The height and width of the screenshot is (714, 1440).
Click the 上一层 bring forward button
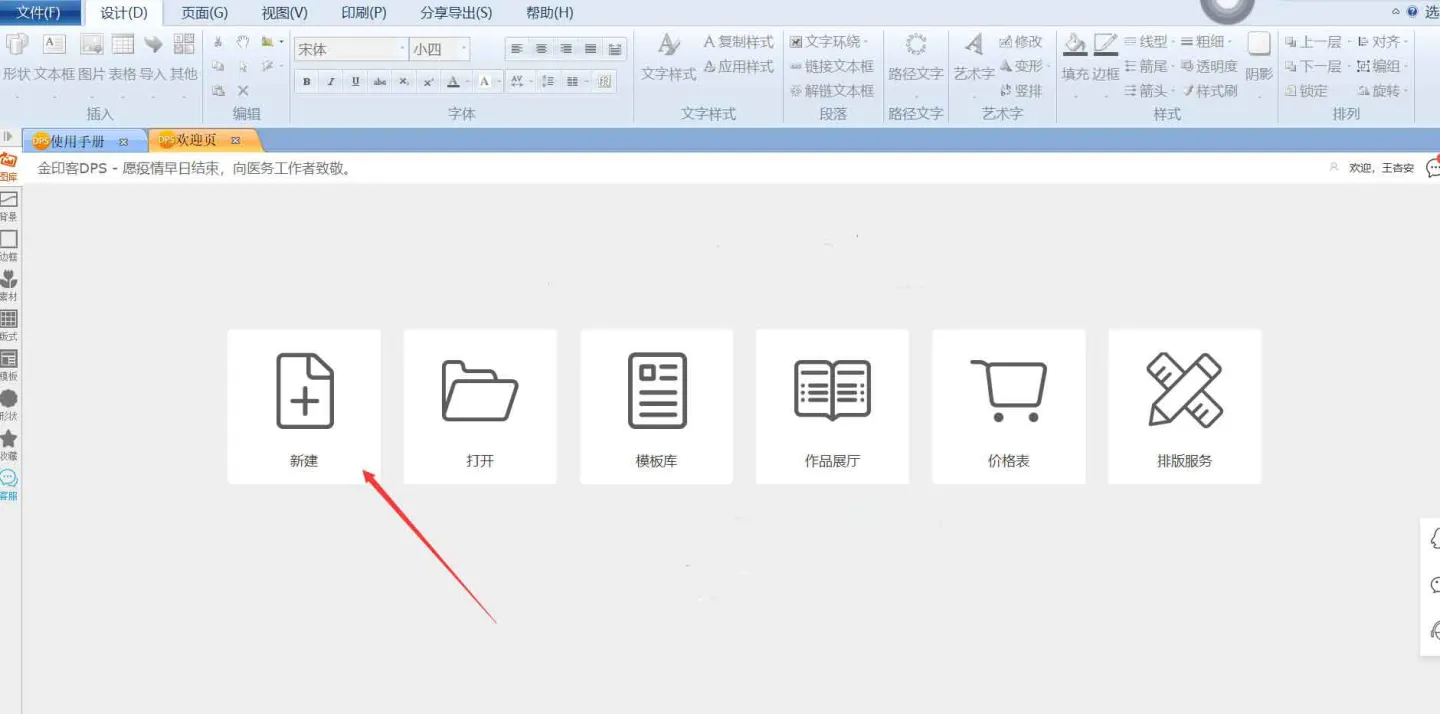[1313, 42]
